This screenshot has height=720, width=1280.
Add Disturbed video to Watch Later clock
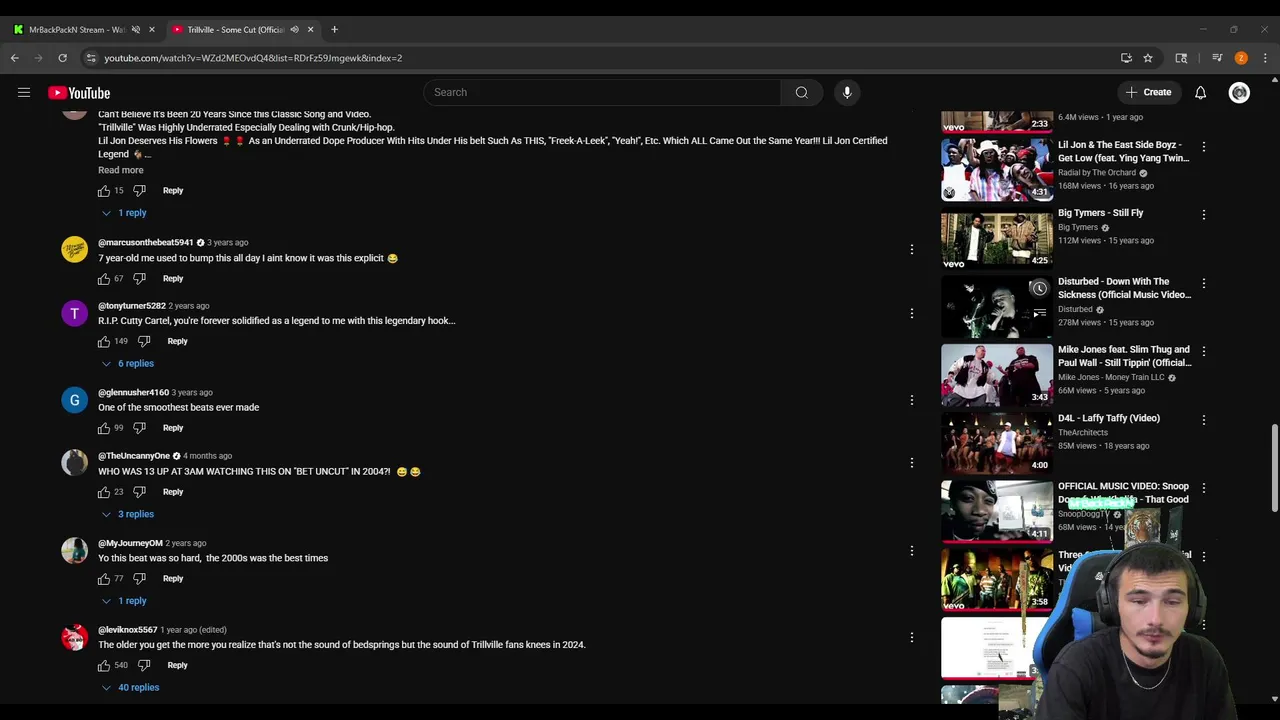[1039, 289]
